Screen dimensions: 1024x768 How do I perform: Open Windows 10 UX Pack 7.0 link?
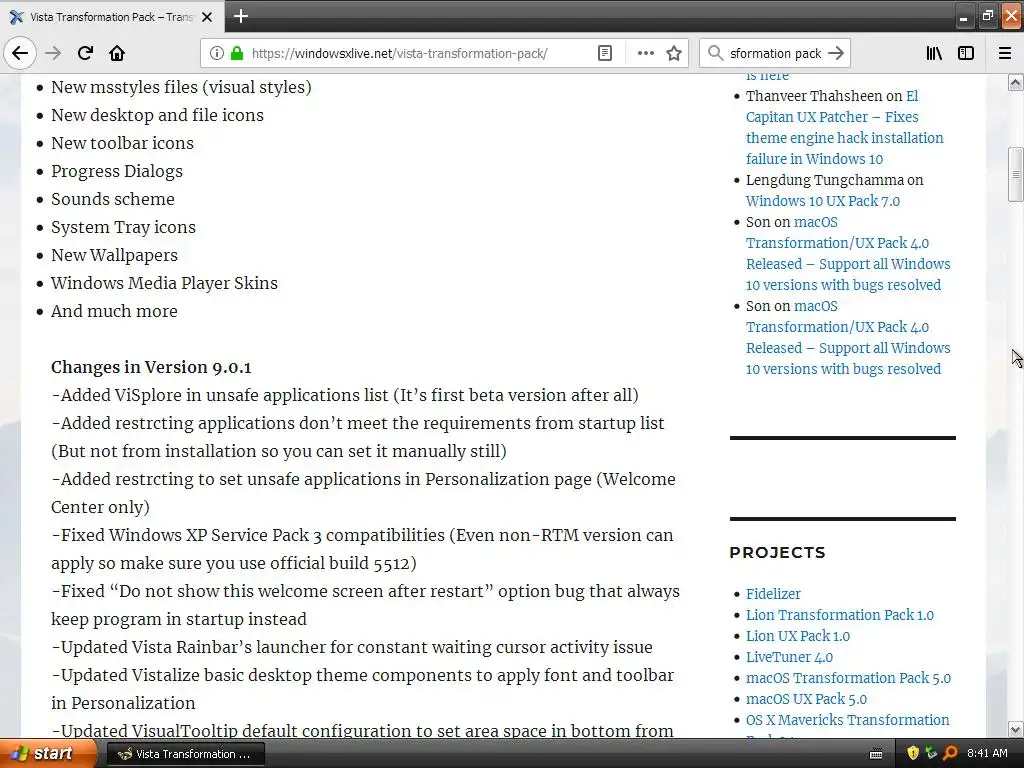[822, 201]
